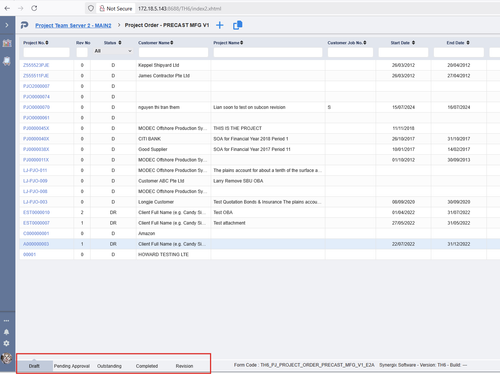500x374 pixels.
Task: Open notifications bell in sidebar
Action: [6, 332]
